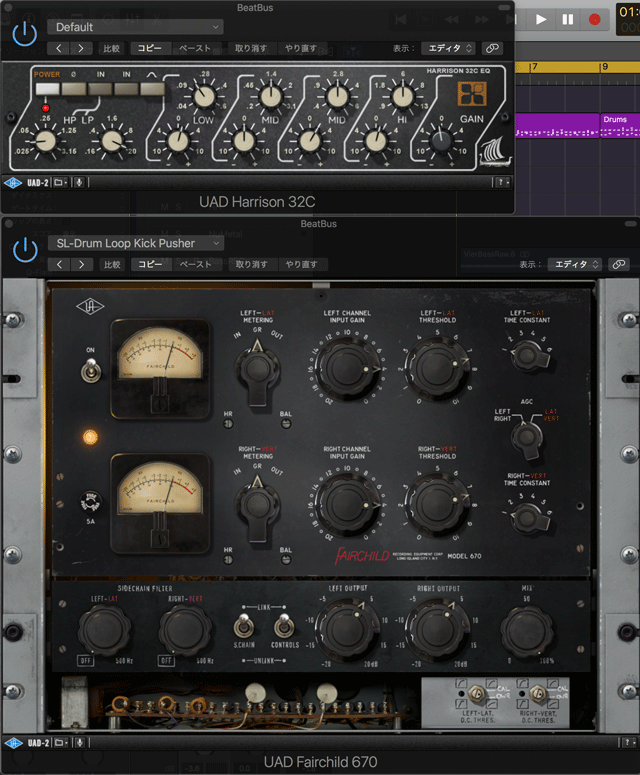The image size is (640, 775).
Task: Open the SL-Drum Loop Kick Pusher preset dropdown
Action: [x=136, y=243]
